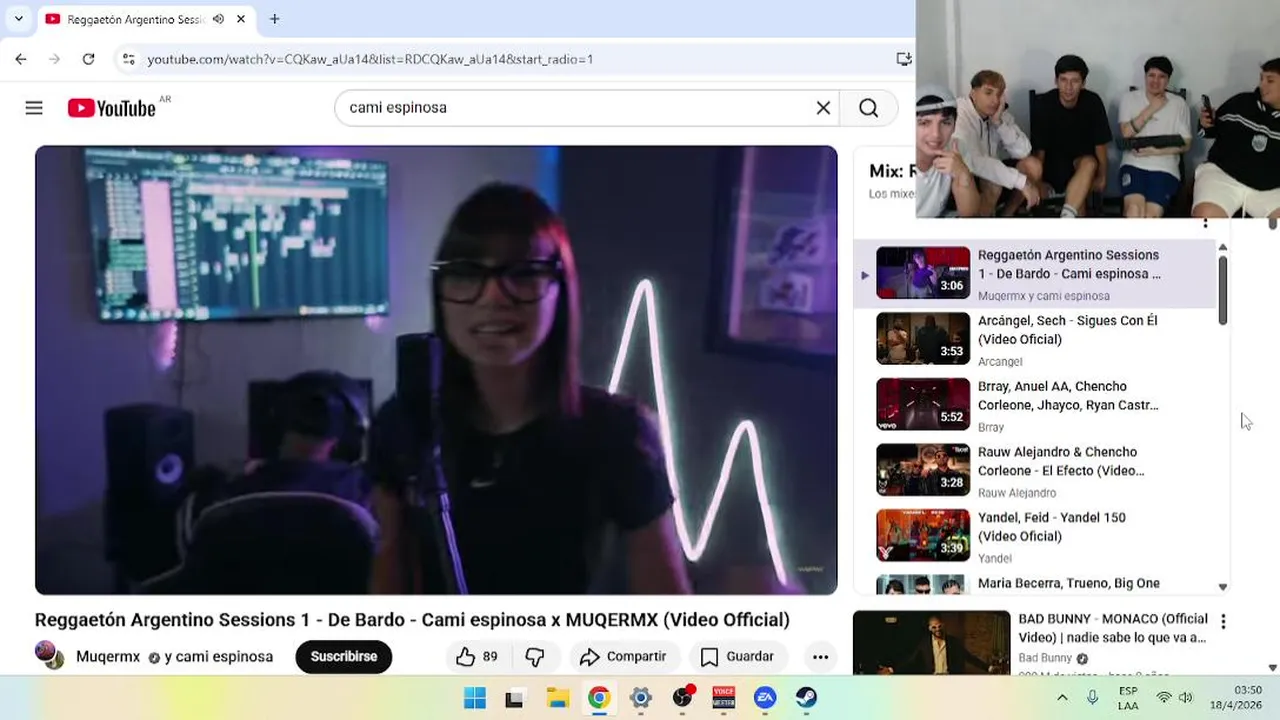Open the ESP LAA language switcher
The width and height of the screenshot is (1280, 720).
point(1128,698)
